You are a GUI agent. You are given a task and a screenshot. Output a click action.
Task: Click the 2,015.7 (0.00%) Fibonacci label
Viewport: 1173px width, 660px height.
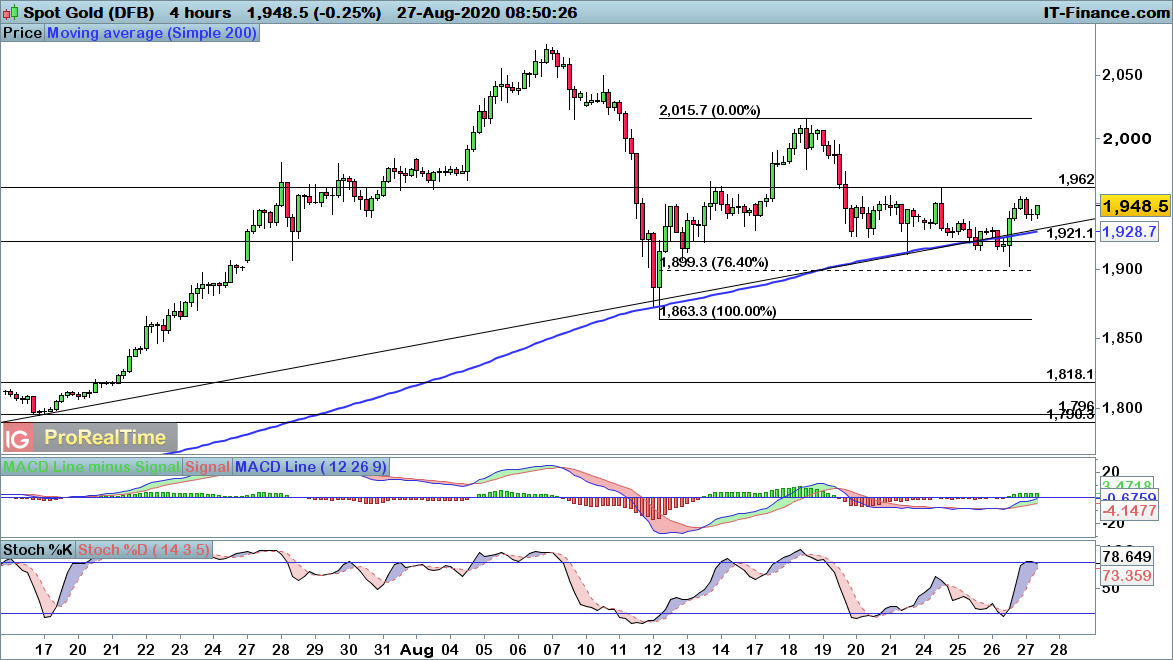(709, 110)
